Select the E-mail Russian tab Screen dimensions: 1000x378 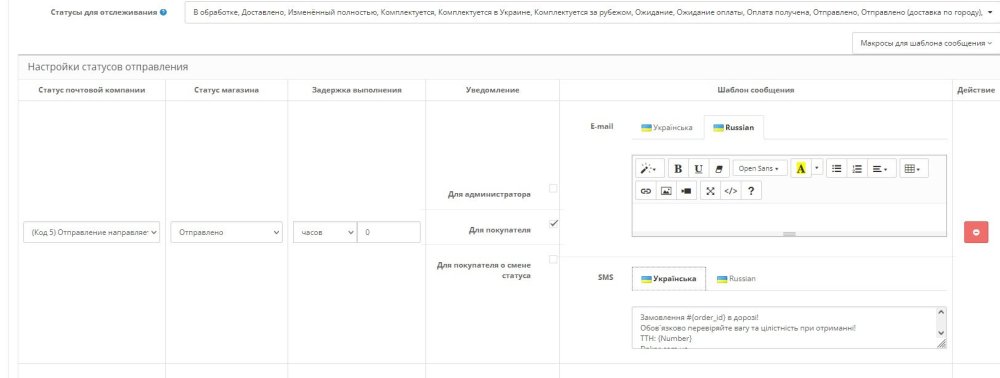pos(733,127)
